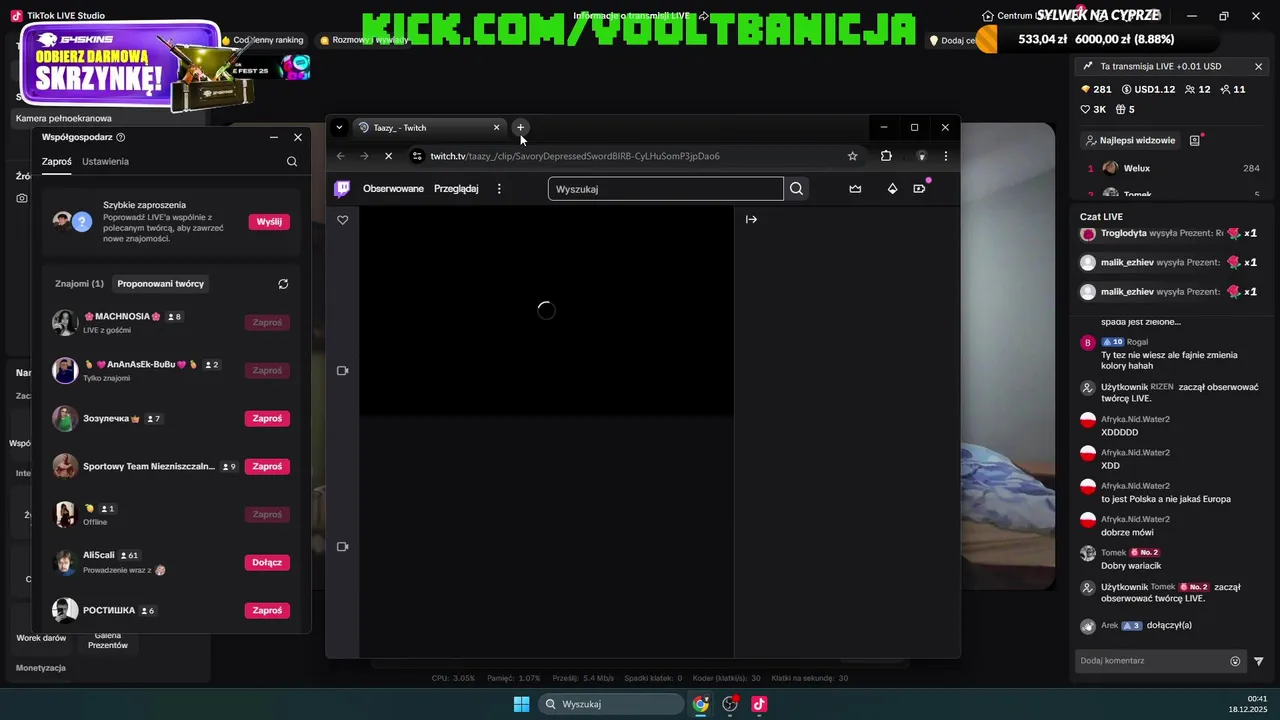Click the Rogal chat username

tap(1137, 342)
